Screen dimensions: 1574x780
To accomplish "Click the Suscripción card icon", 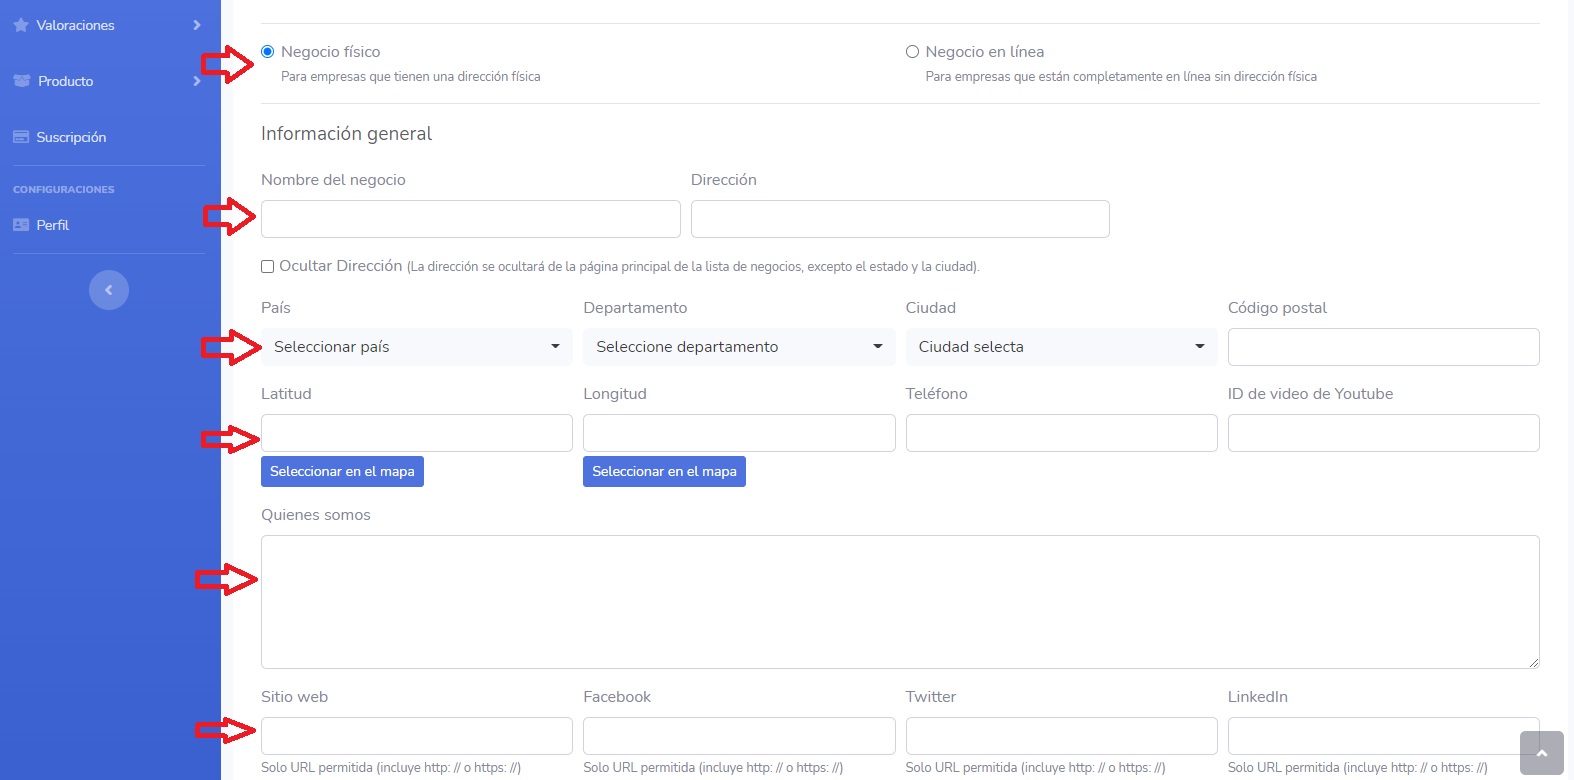I will tap(21, 137).
